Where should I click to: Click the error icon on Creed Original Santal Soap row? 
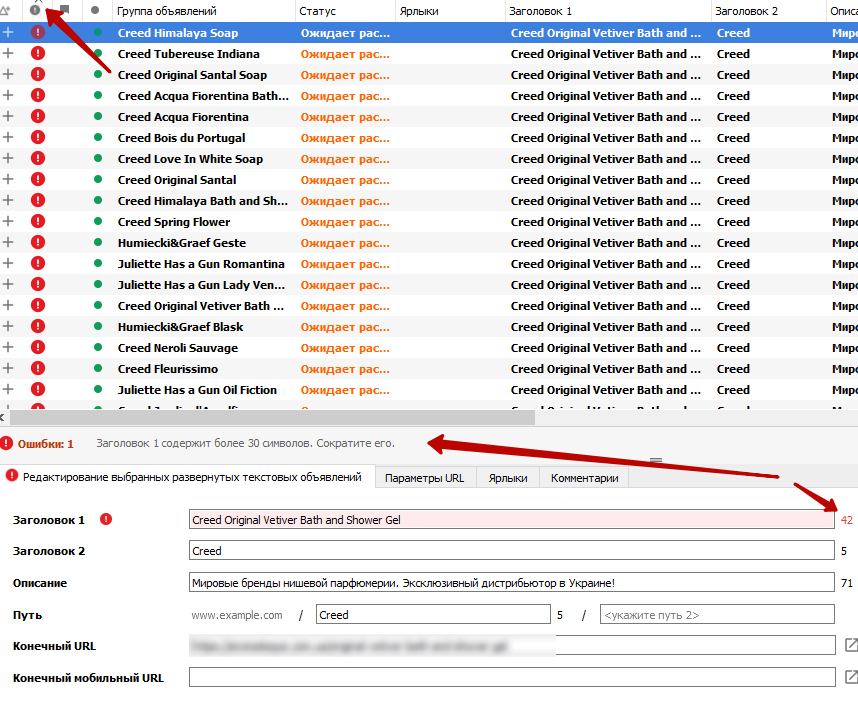click(38, 74)
